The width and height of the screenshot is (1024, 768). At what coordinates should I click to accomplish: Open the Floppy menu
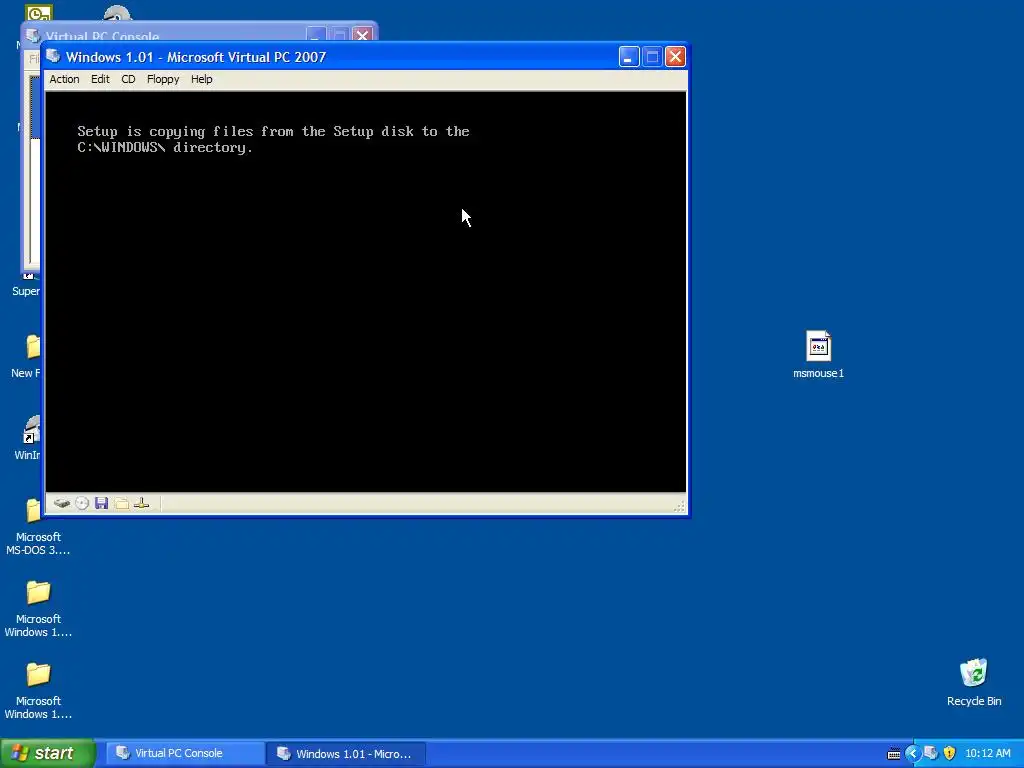click(x=163, y=79)
